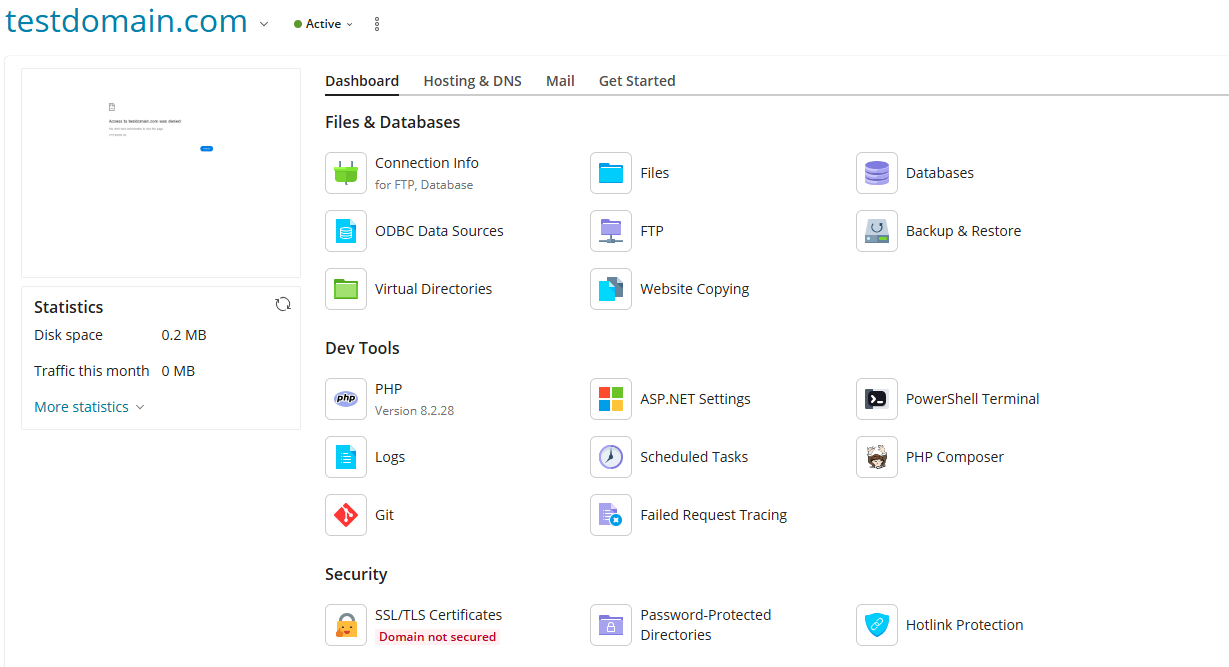Click the Backup & Restore drive icon

(877, 231)
